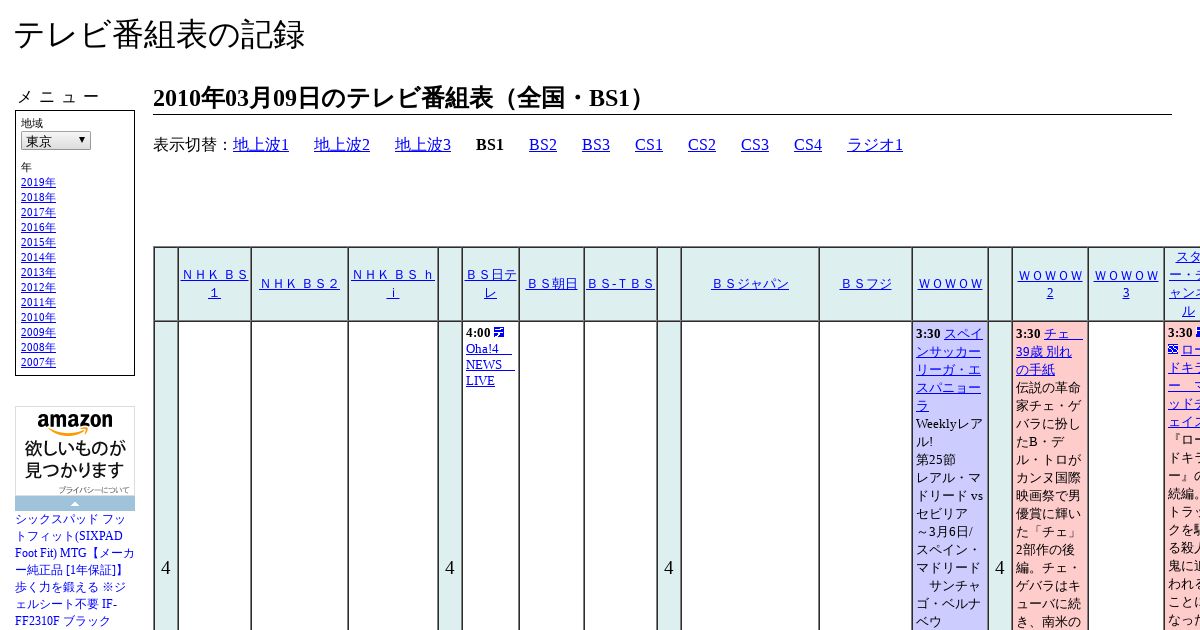The height and width of the screenshot is (630, 1200).
Task: Open the Oha!4 NEWS LIVE program link
Action: [489, 365]
